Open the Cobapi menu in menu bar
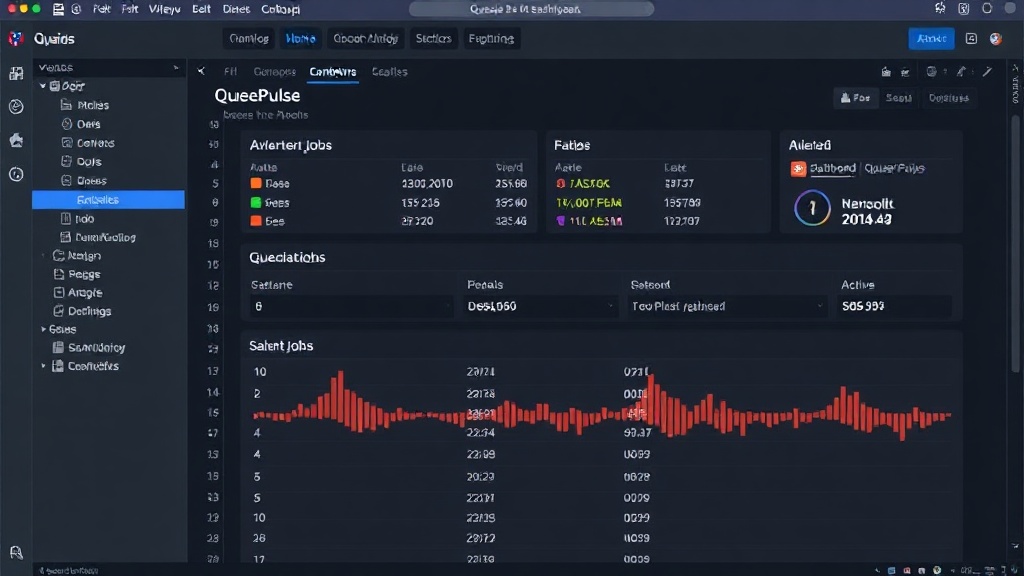 tap(280, 9)
